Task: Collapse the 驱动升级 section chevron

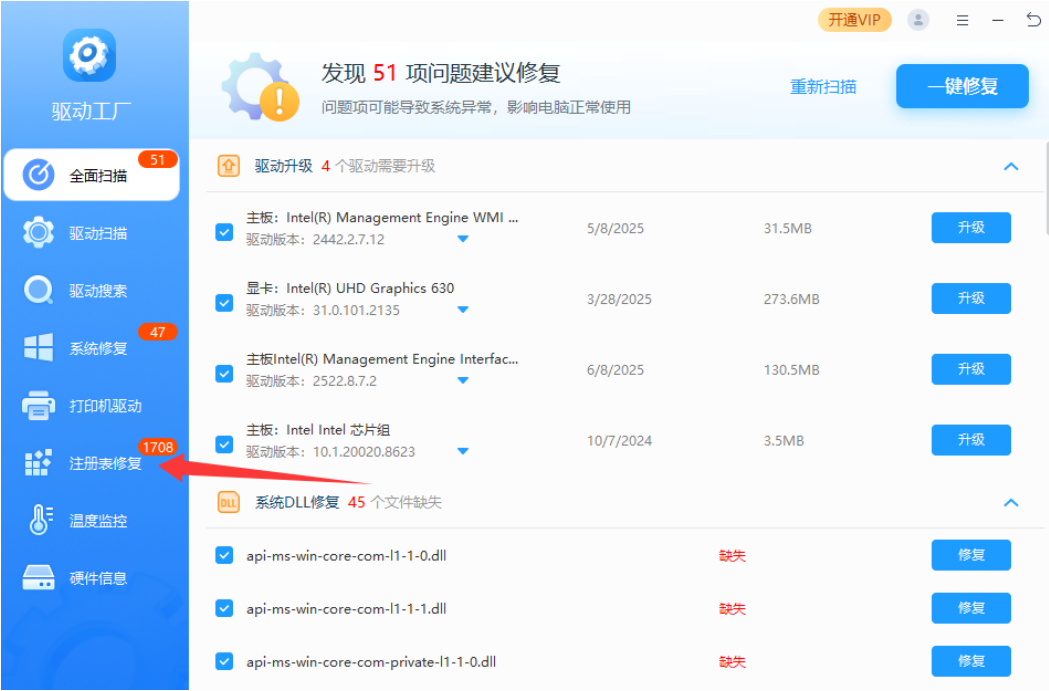Action: (1011, 167)
